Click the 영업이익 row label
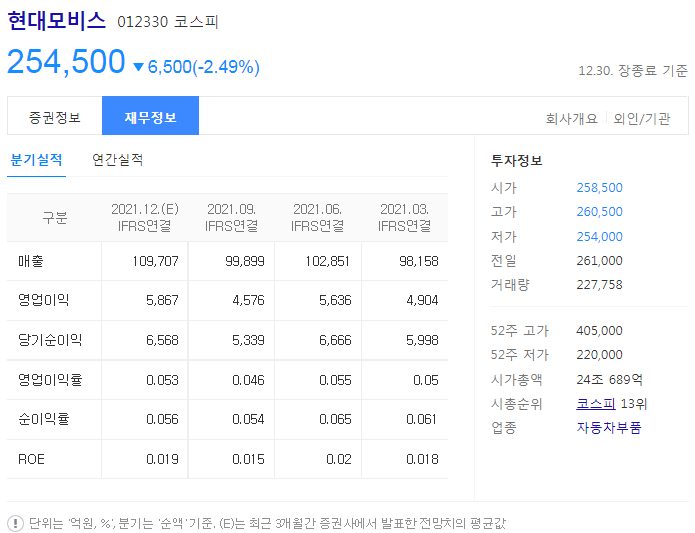Image resolution: width=695 pixels, height=533 pixels. pos(43,300)
